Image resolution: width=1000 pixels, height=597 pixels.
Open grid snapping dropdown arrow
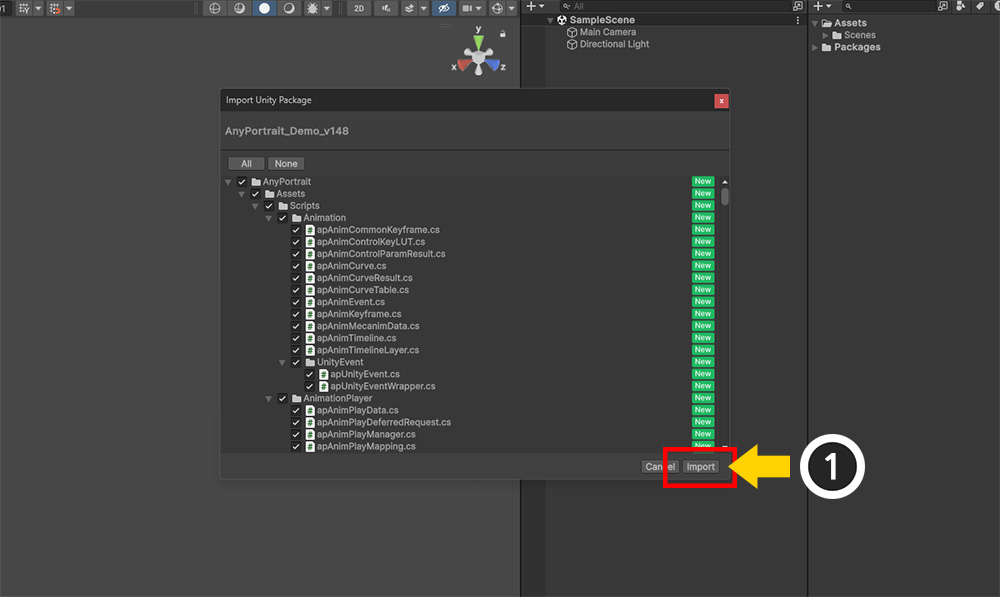pos(69,8)
